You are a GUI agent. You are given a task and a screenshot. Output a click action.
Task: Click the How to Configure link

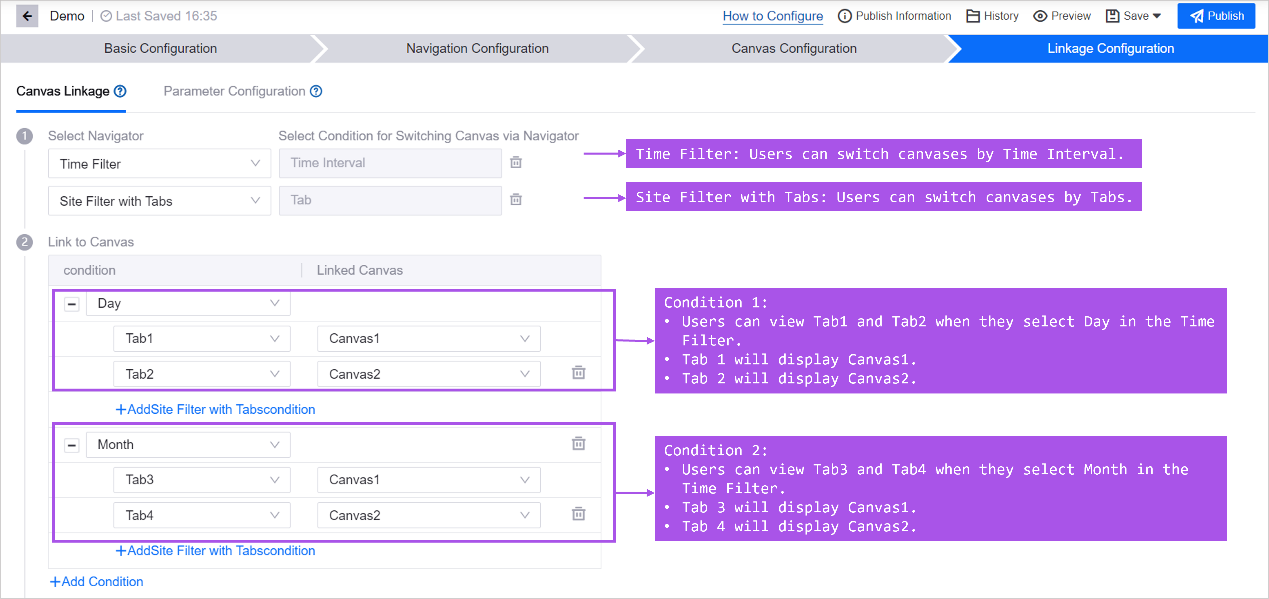(x=772, y=16)
